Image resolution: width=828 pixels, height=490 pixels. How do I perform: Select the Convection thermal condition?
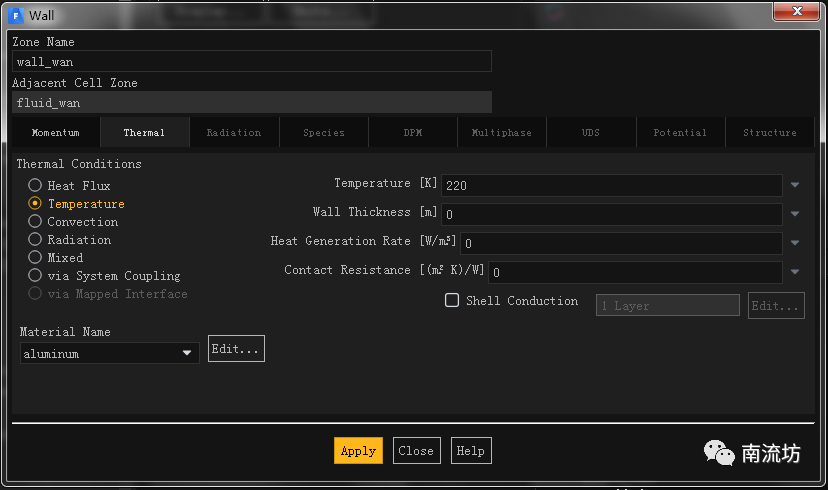pos(35,222)
